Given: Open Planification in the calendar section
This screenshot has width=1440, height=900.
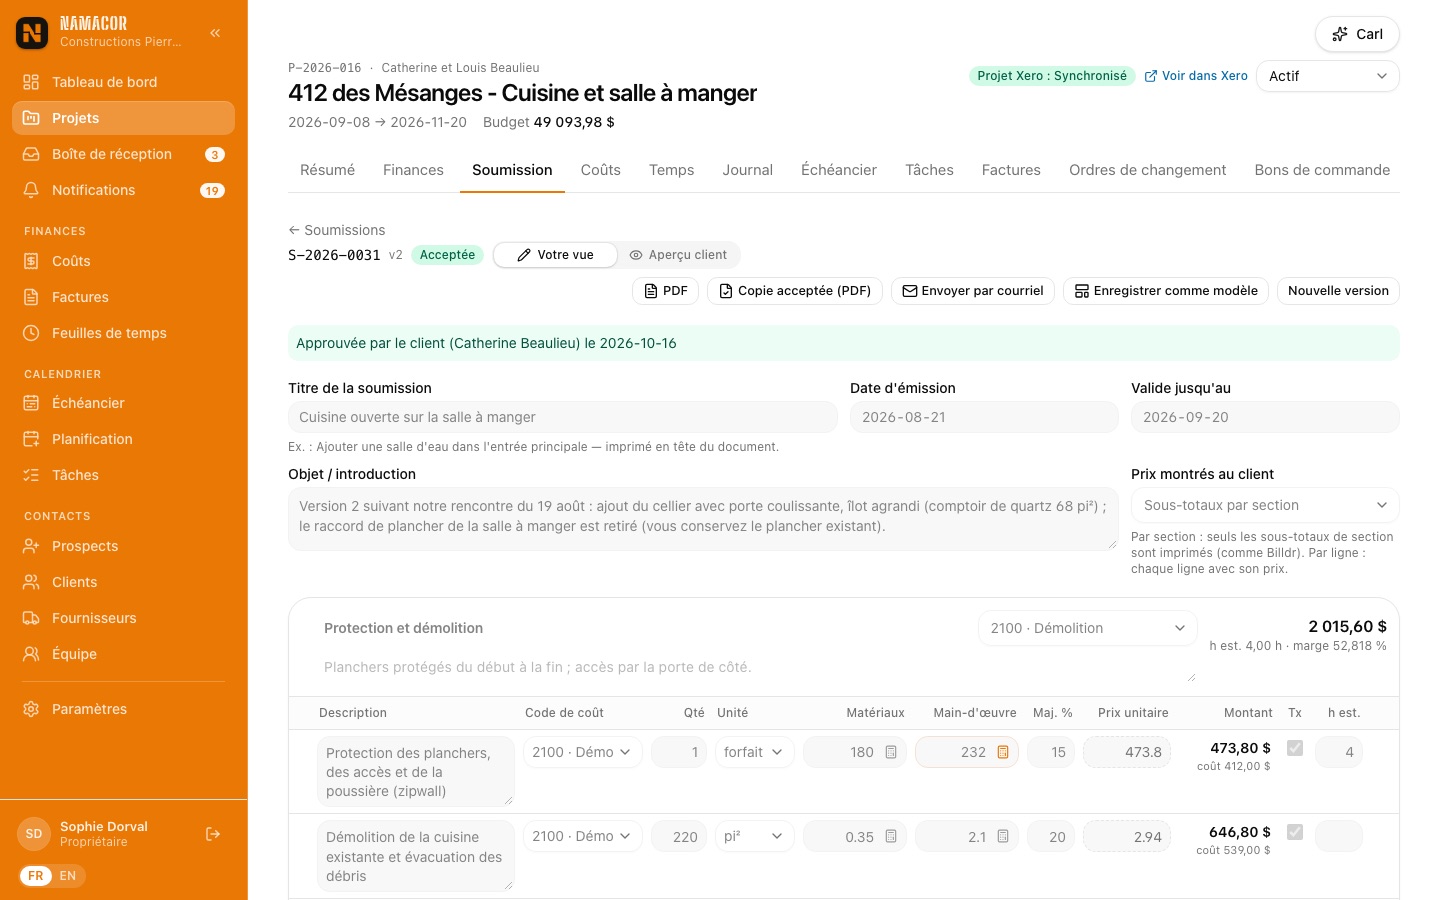Looking at the screenshot, I should pyautogui.click(x=123, y=439).
